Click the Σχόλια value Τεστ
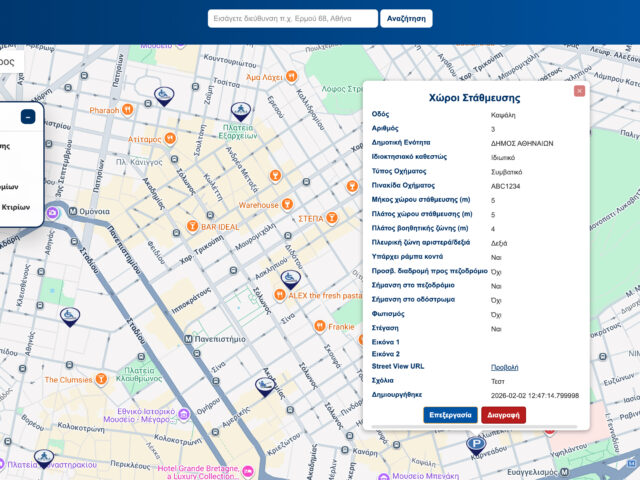This screenshot has width=640, height=480. tap(498, 381)
